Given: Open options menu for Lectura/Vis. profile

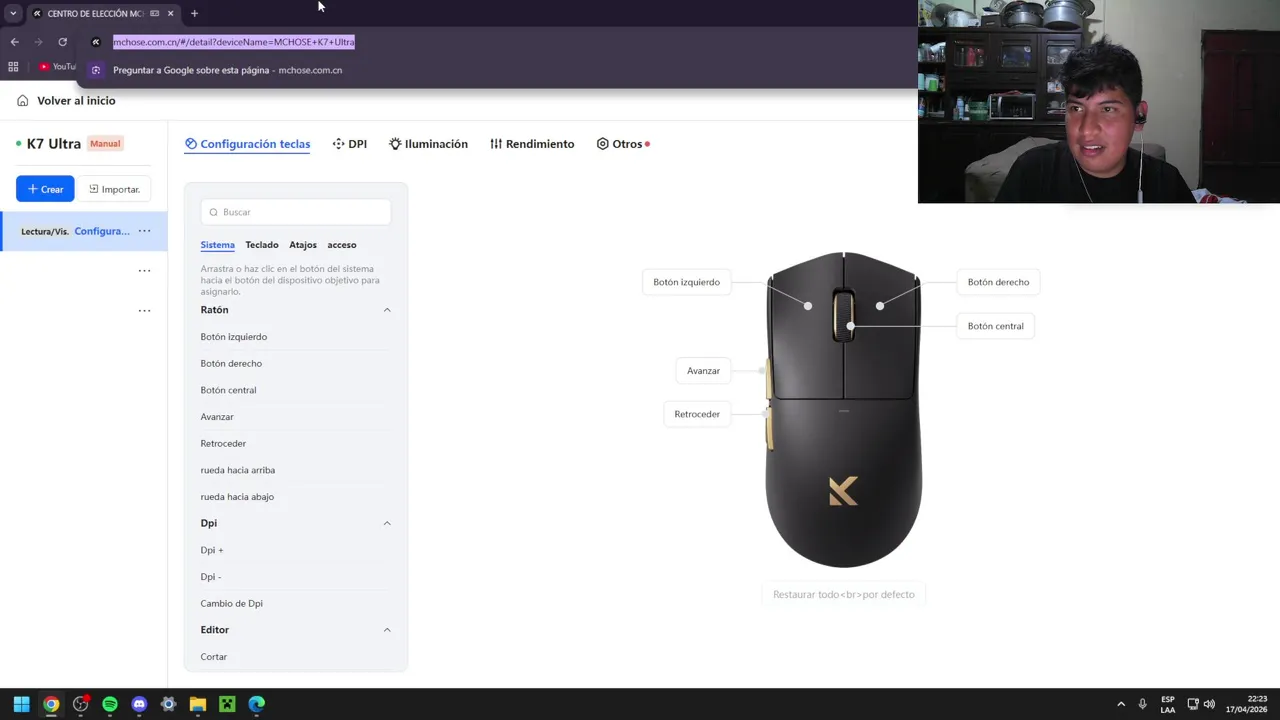Looking at the screenshot, I should click(x=144, y=231).
